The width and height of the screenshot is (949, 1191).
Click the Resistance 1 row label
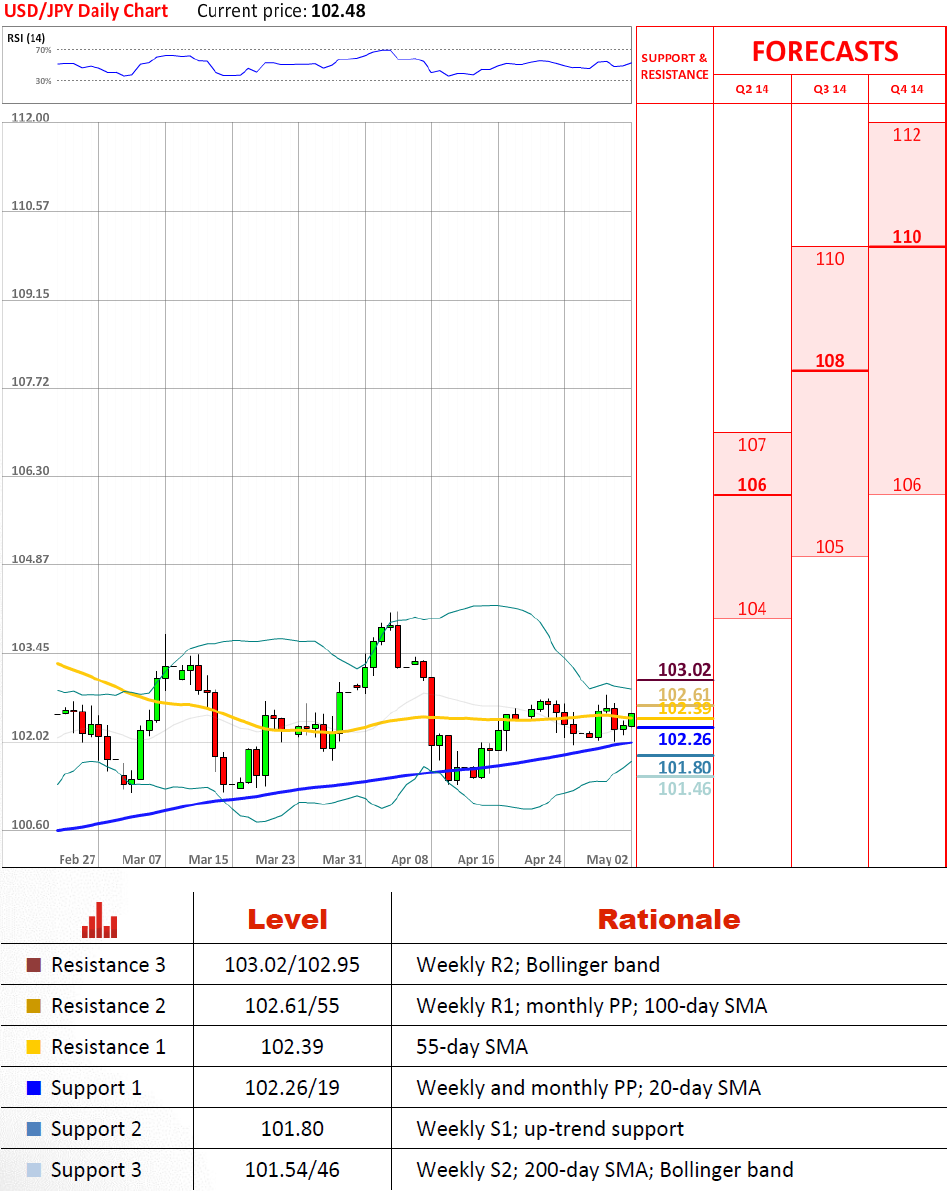108,1047
